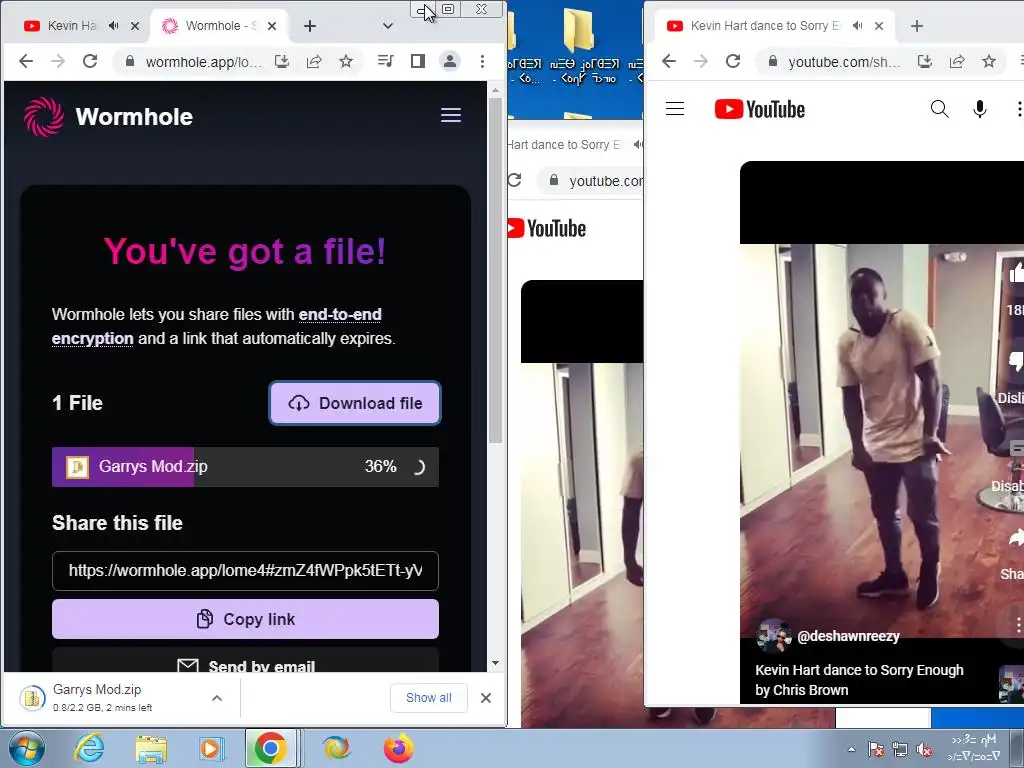The height and width of the screenshot is (768, 1024).
Task: Click the YouTube logo in the right window
Action: pyautogui.click(x=760, y=109)
